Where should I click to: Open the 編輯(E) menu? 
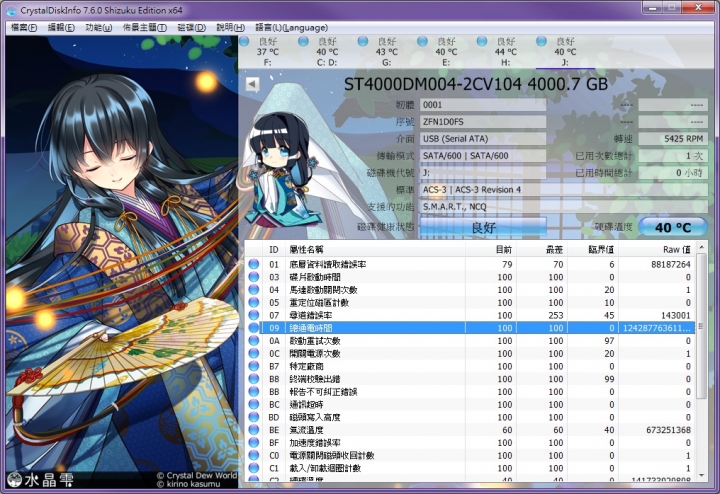point(61,28)
